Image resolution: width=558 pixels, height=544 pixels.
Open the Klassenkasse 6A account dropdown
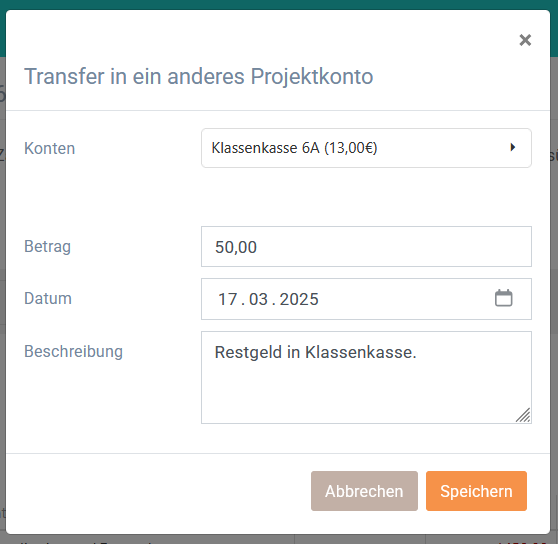[366, 148]
